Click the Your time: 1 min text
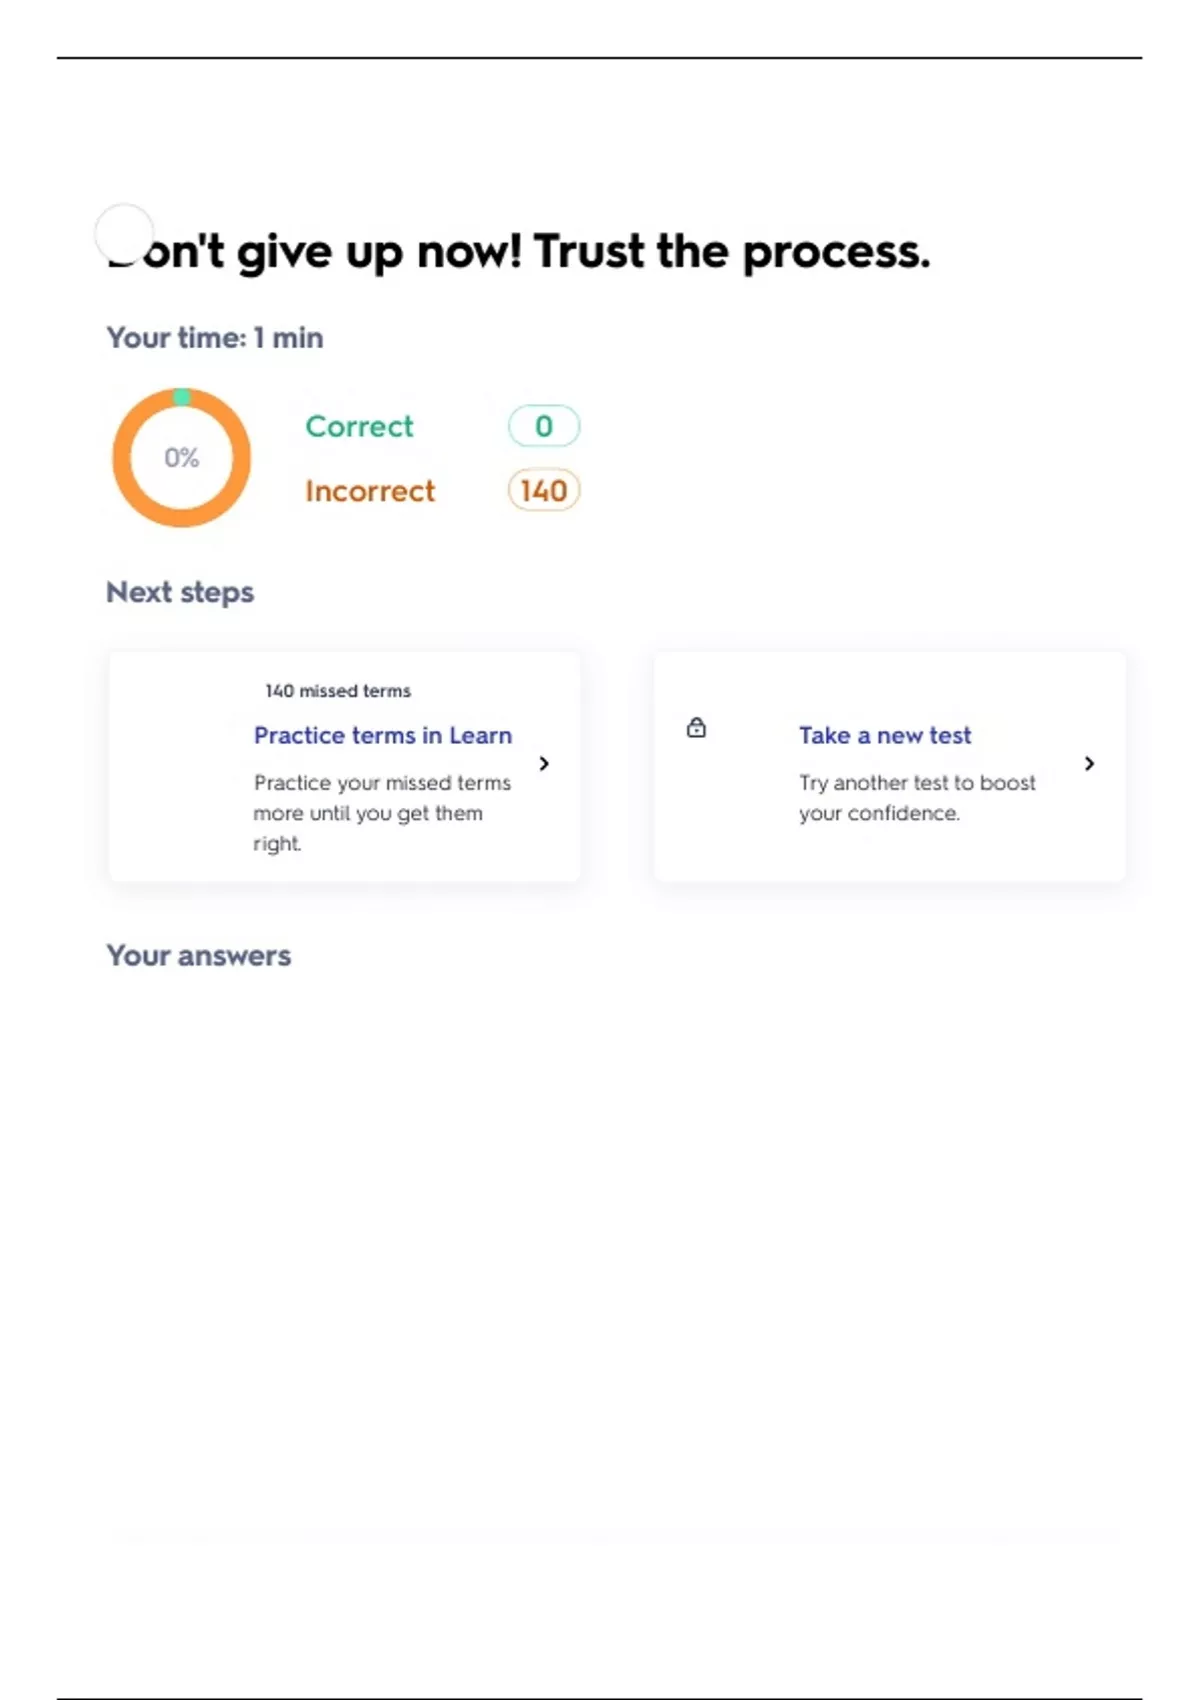1200x1700 pixels. pyautogui.click(x=215, y=338)
